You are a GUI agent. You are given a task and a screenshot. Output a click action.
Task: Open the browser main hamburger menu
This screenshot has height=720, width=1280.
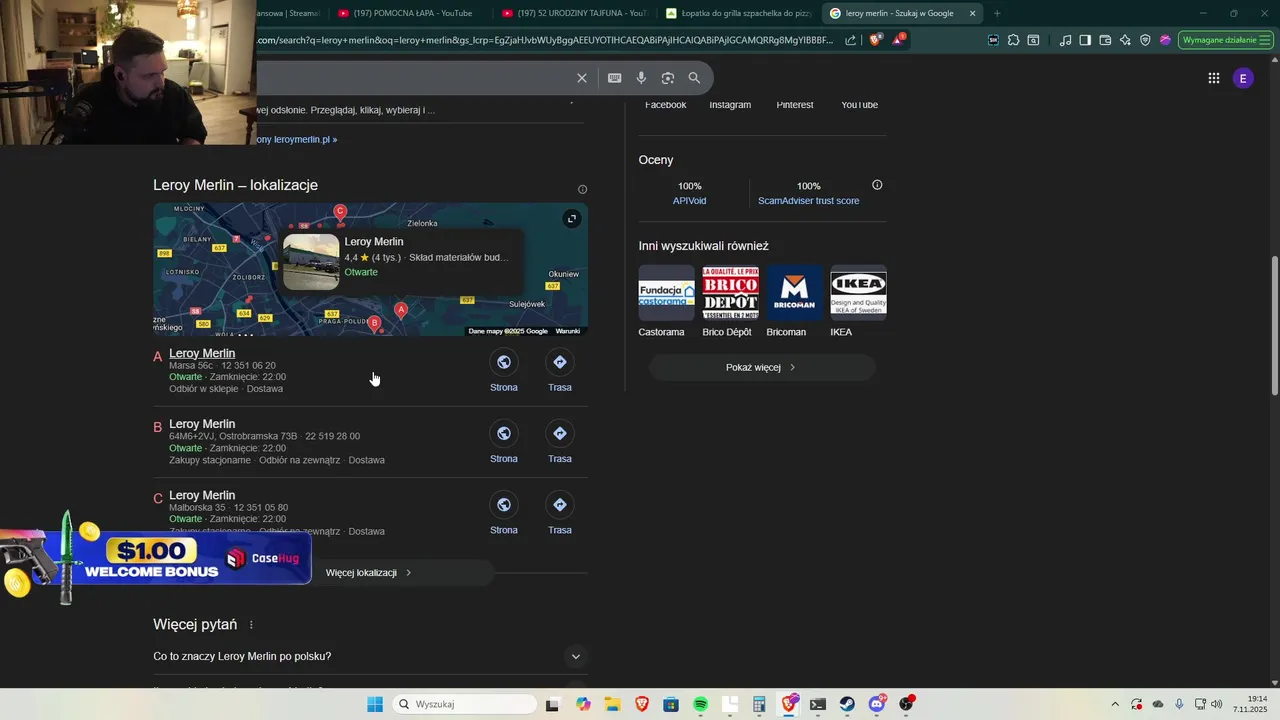tap(1264, 40)
